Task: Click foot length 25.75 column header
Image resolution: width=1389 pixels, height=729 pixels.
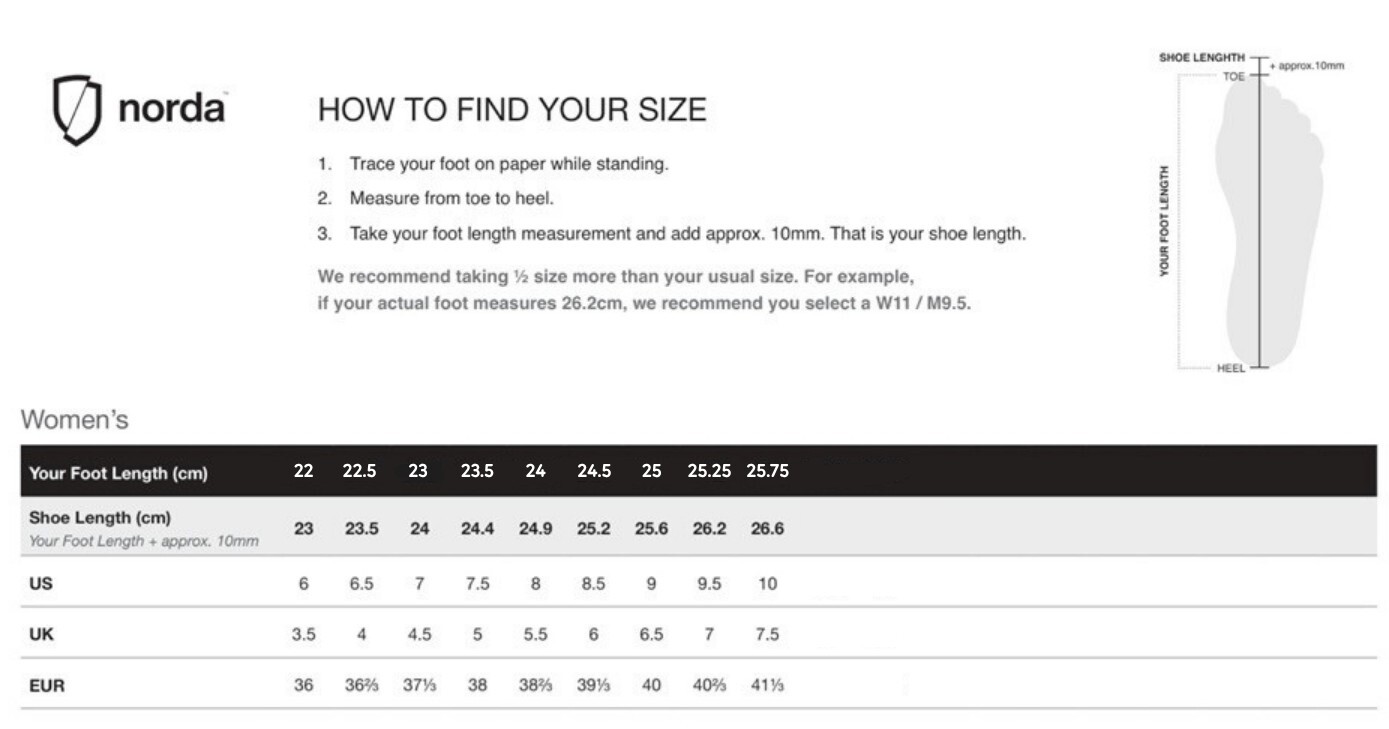Action: point(768,471)
